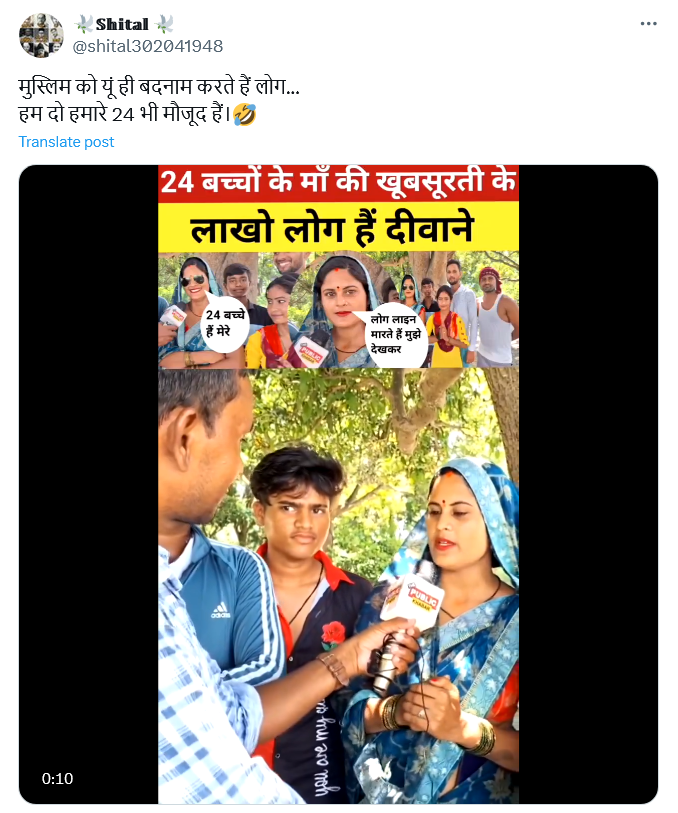Click the rose emblem on the boy's shirt
This screenshot has width=678, height=813.
[332, 636]
